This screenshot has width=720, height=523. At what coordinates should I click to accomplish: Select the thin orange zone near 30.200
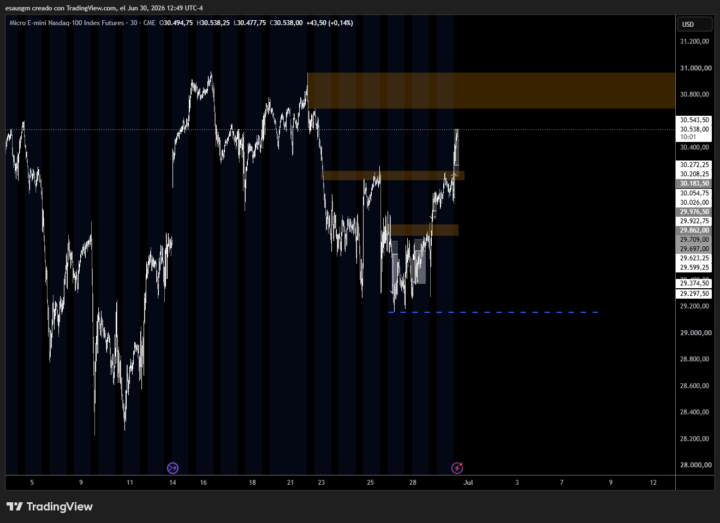[x=393, y=175]
